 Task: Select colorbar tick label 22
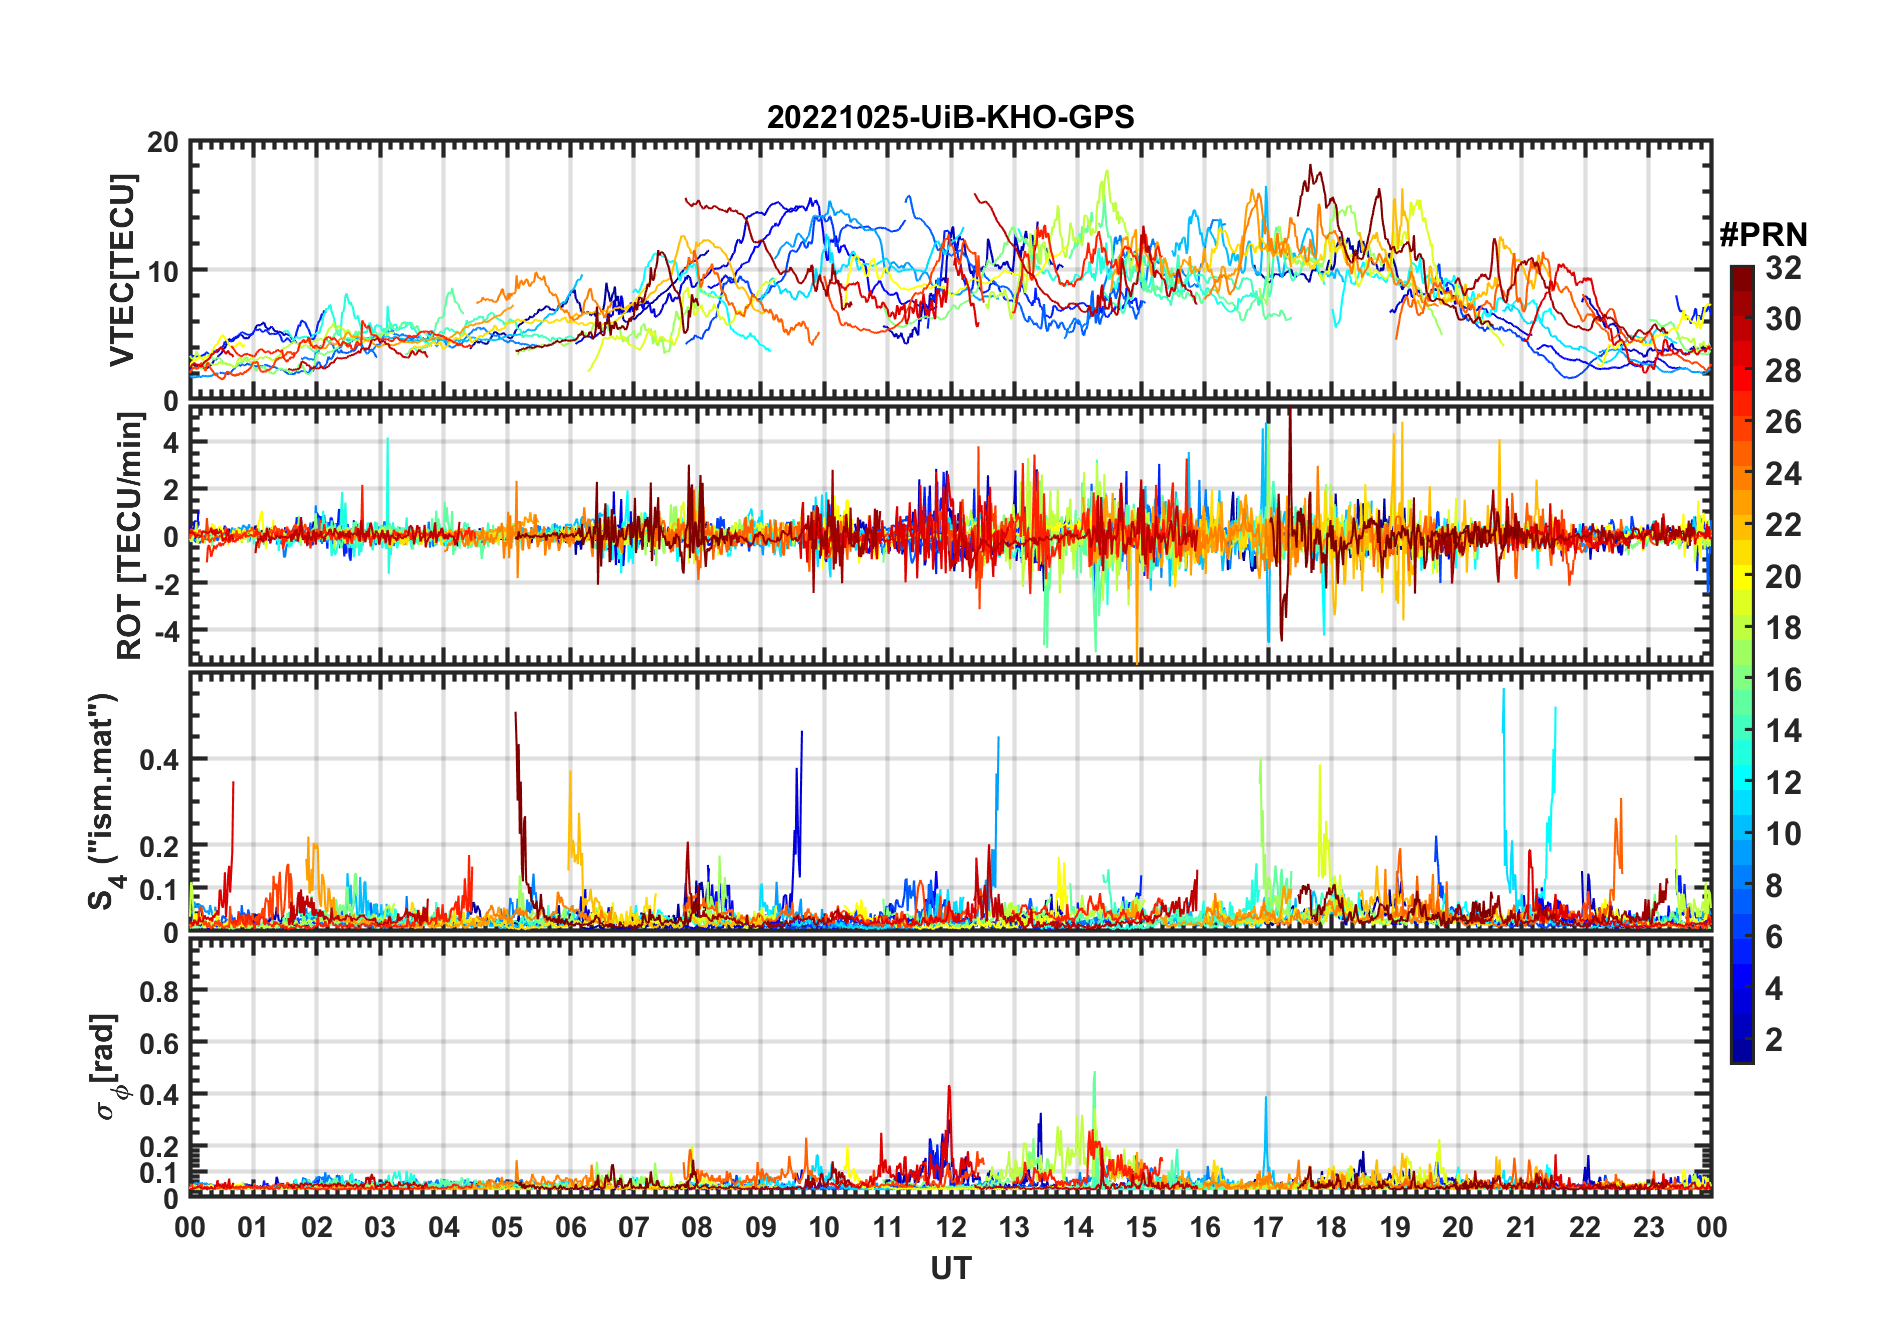point(1783,525)
